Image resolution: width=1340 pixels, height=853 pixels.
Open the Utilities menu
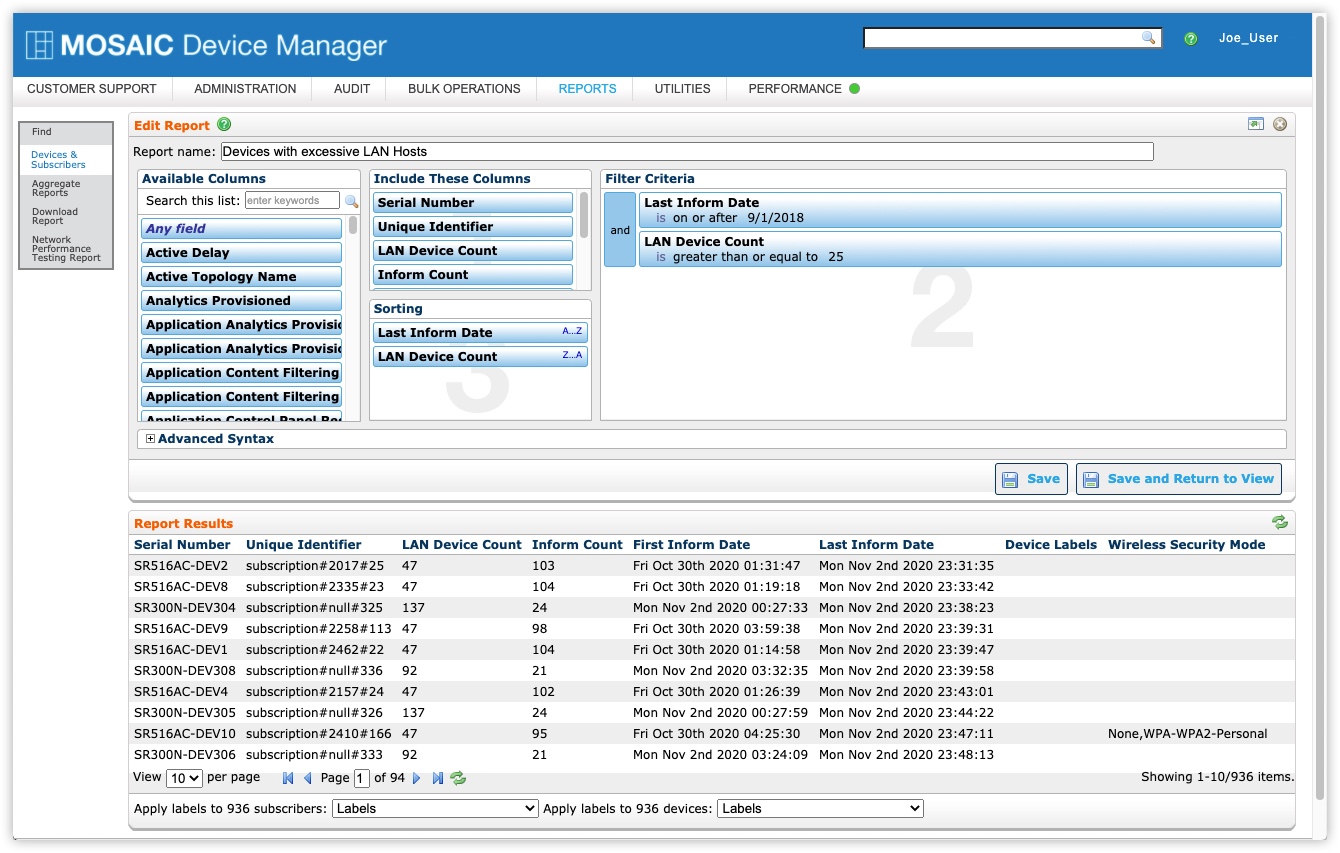coord(683,89)
